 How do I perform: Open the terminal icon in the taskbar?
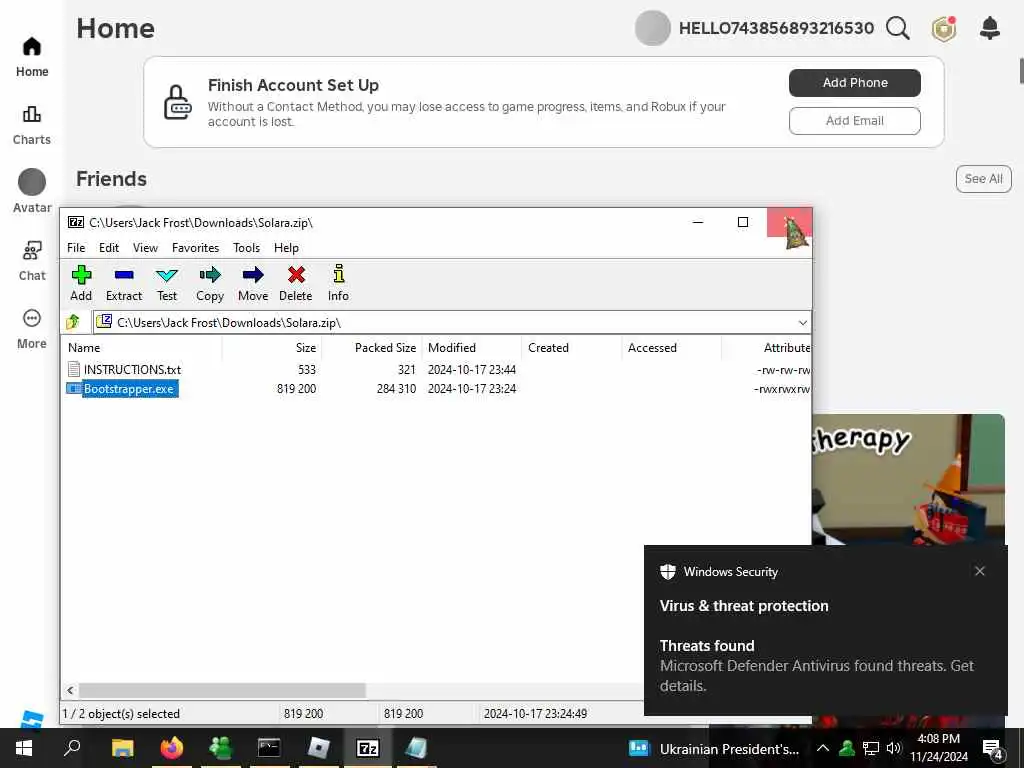[269, 748]
